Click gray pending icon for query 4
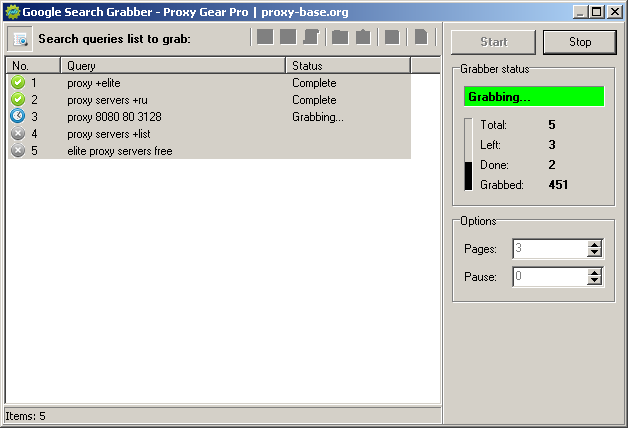This screenshot has height=428, width=628. pyautogui.click(x=18, y=134)
